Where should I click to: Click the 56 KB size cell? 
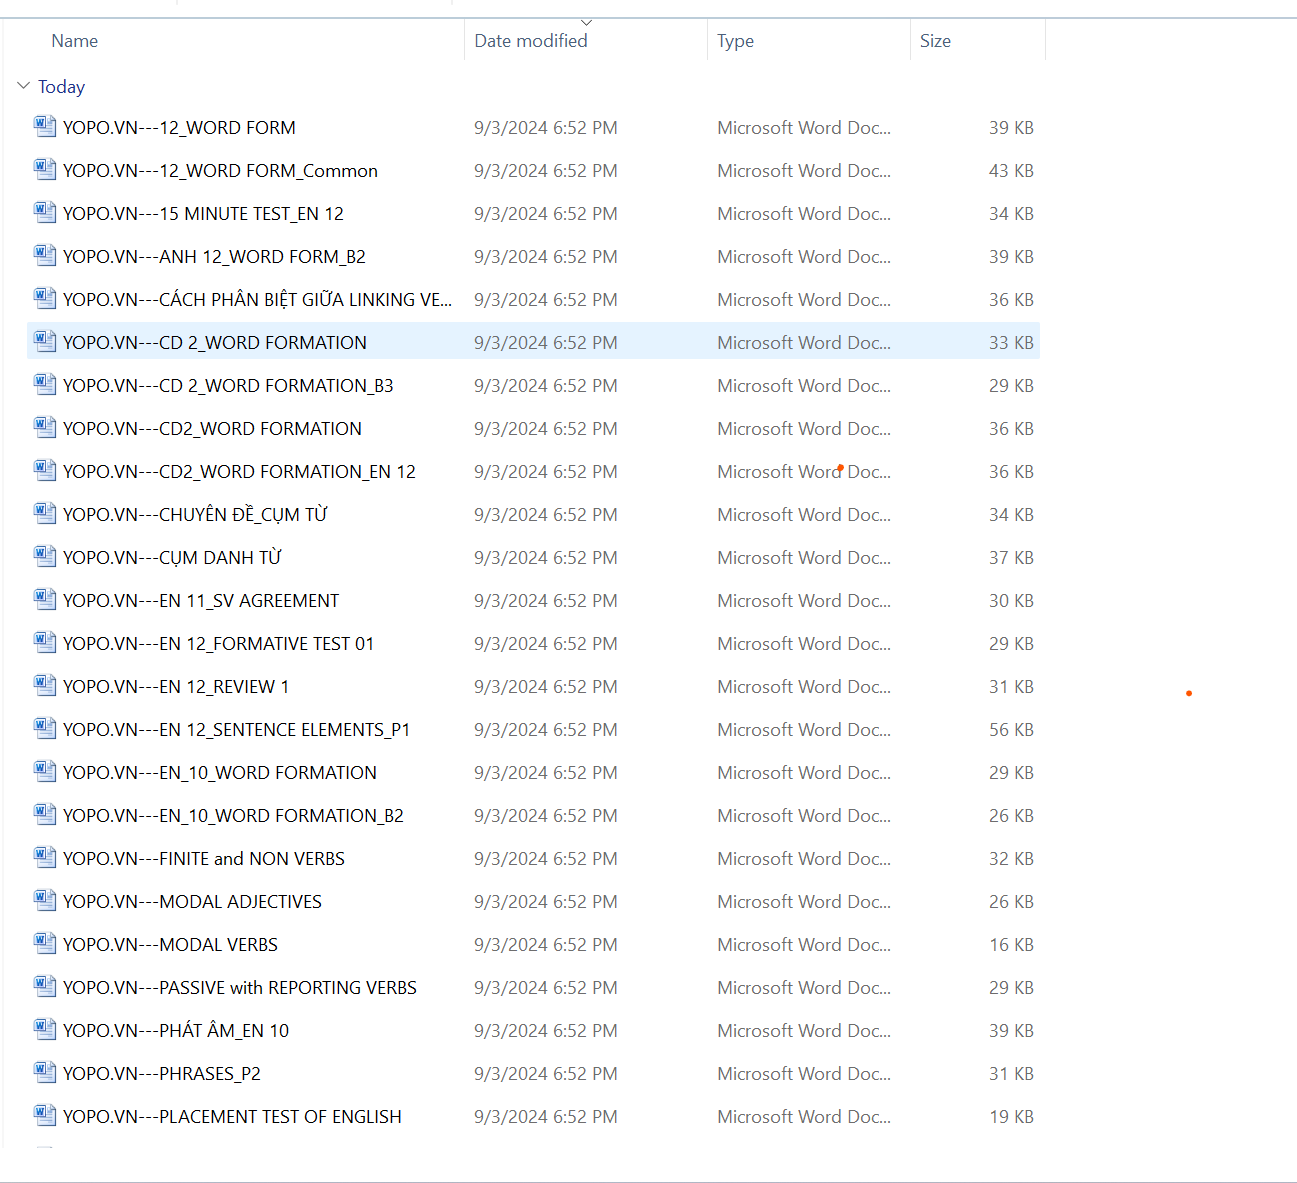coord(1011,730)
